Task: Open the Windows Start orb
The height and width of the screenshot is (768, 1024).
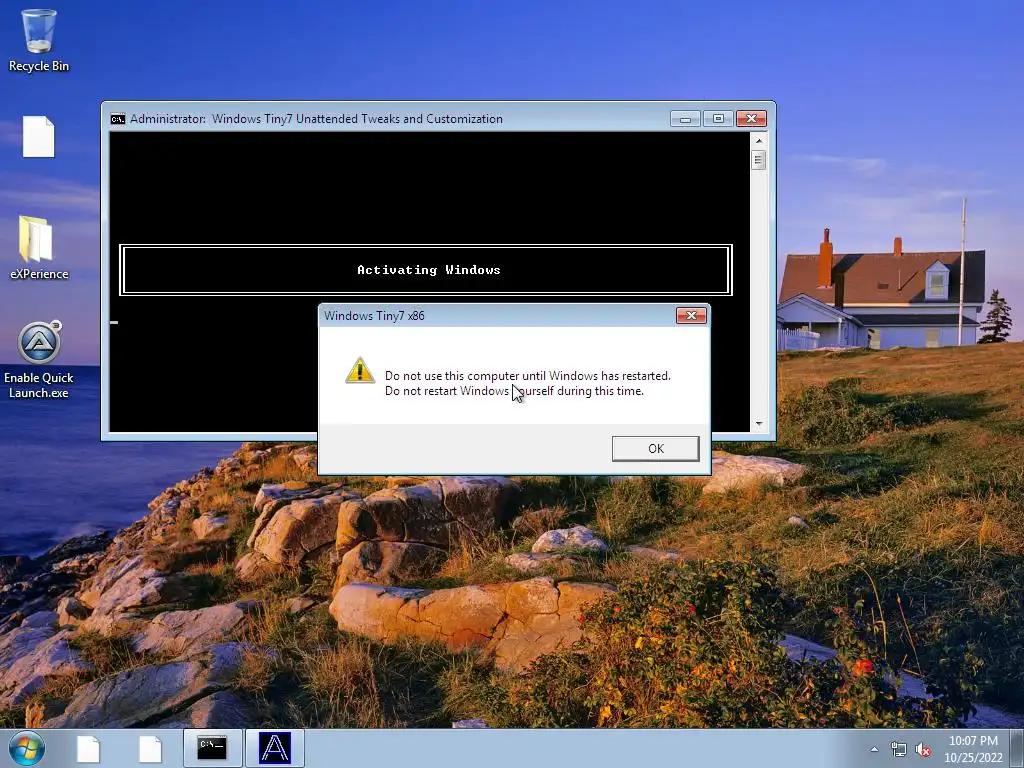Action: point(27,748)
